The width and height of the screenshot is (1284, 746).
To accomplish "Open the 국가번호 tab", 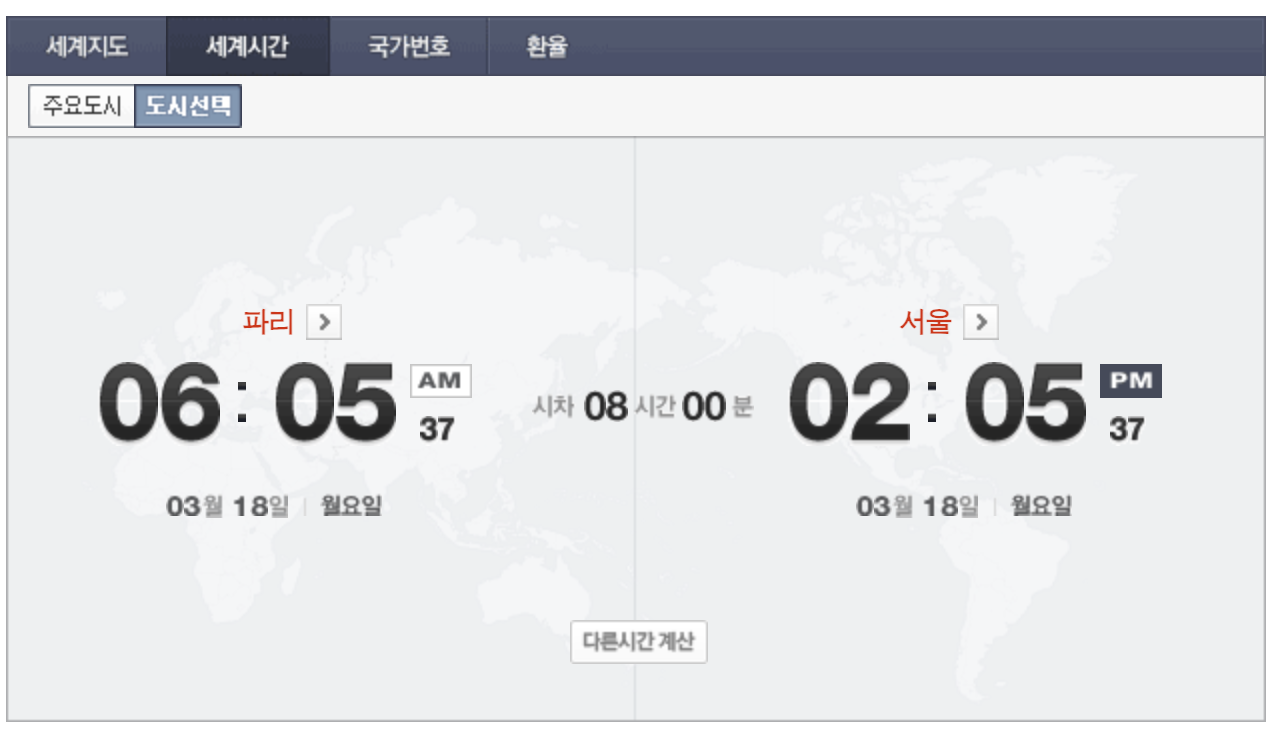I will click(408, 46).
